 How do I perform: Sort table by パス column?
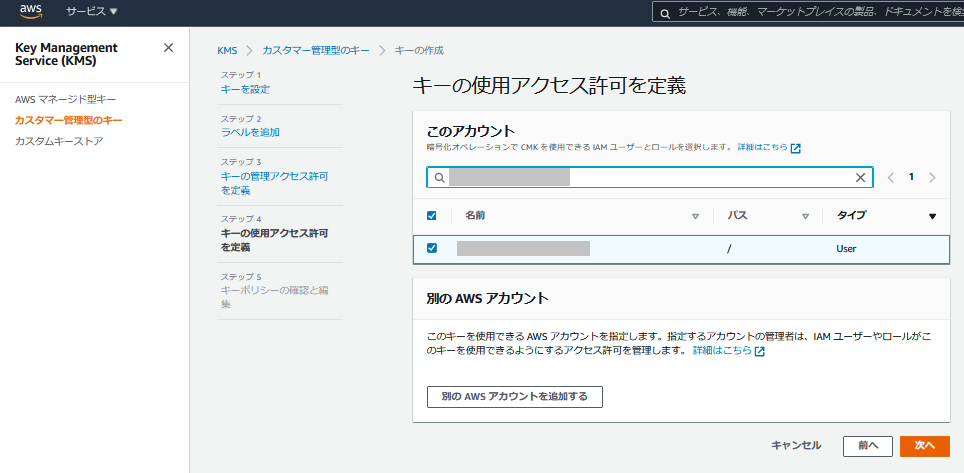click(x=805, y=216)
